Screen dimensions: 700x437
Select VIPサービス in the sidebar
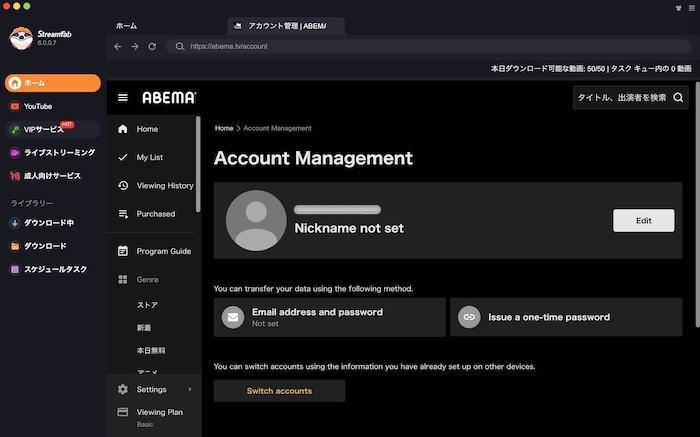pos(53,129)
